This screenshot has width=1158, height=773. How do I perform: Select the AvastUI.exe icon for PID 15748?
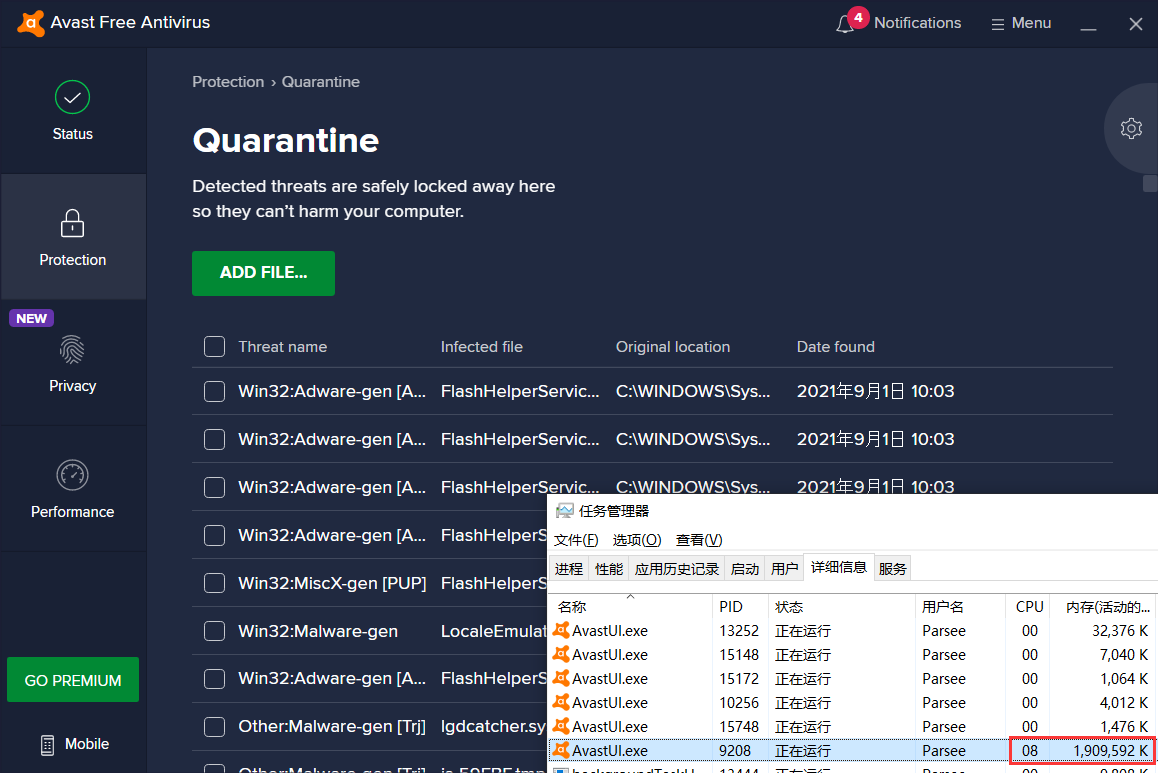click(x=561, y=726)
